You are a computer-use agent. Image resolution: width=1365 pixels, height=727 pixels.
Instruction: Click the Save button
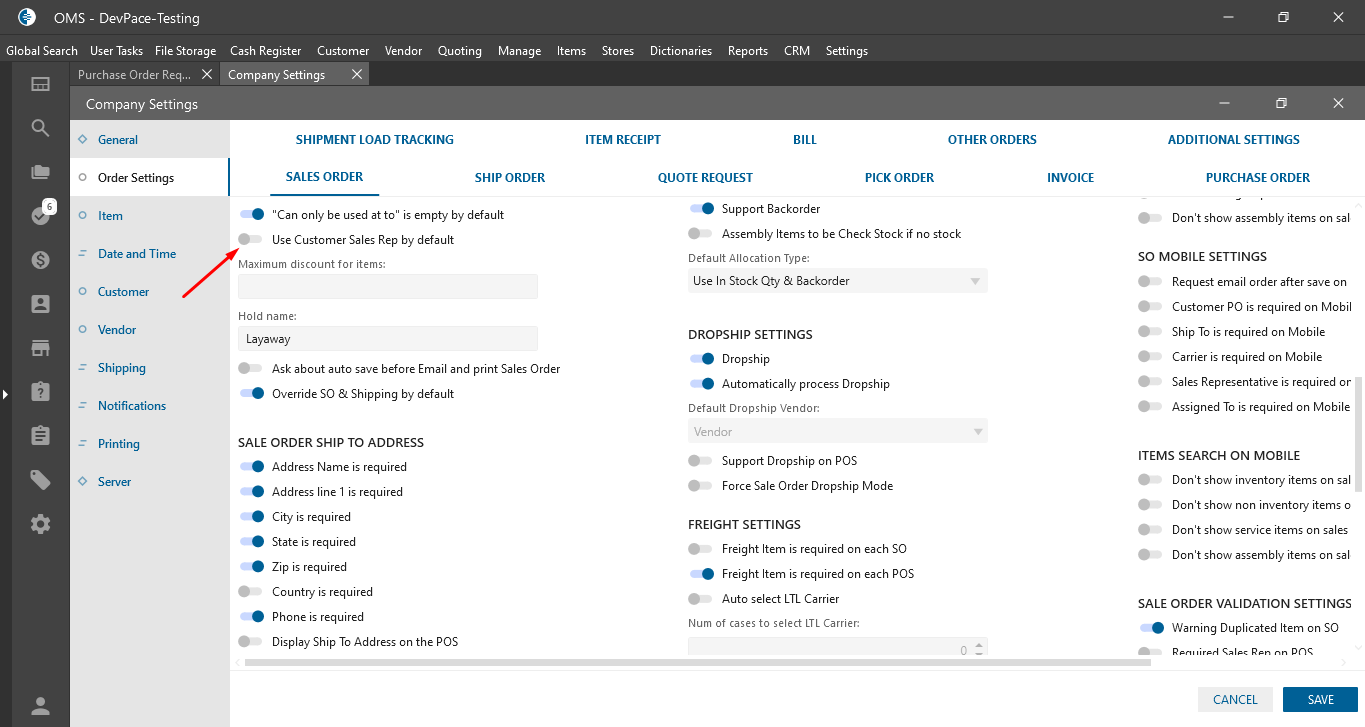click(1320, 700)
